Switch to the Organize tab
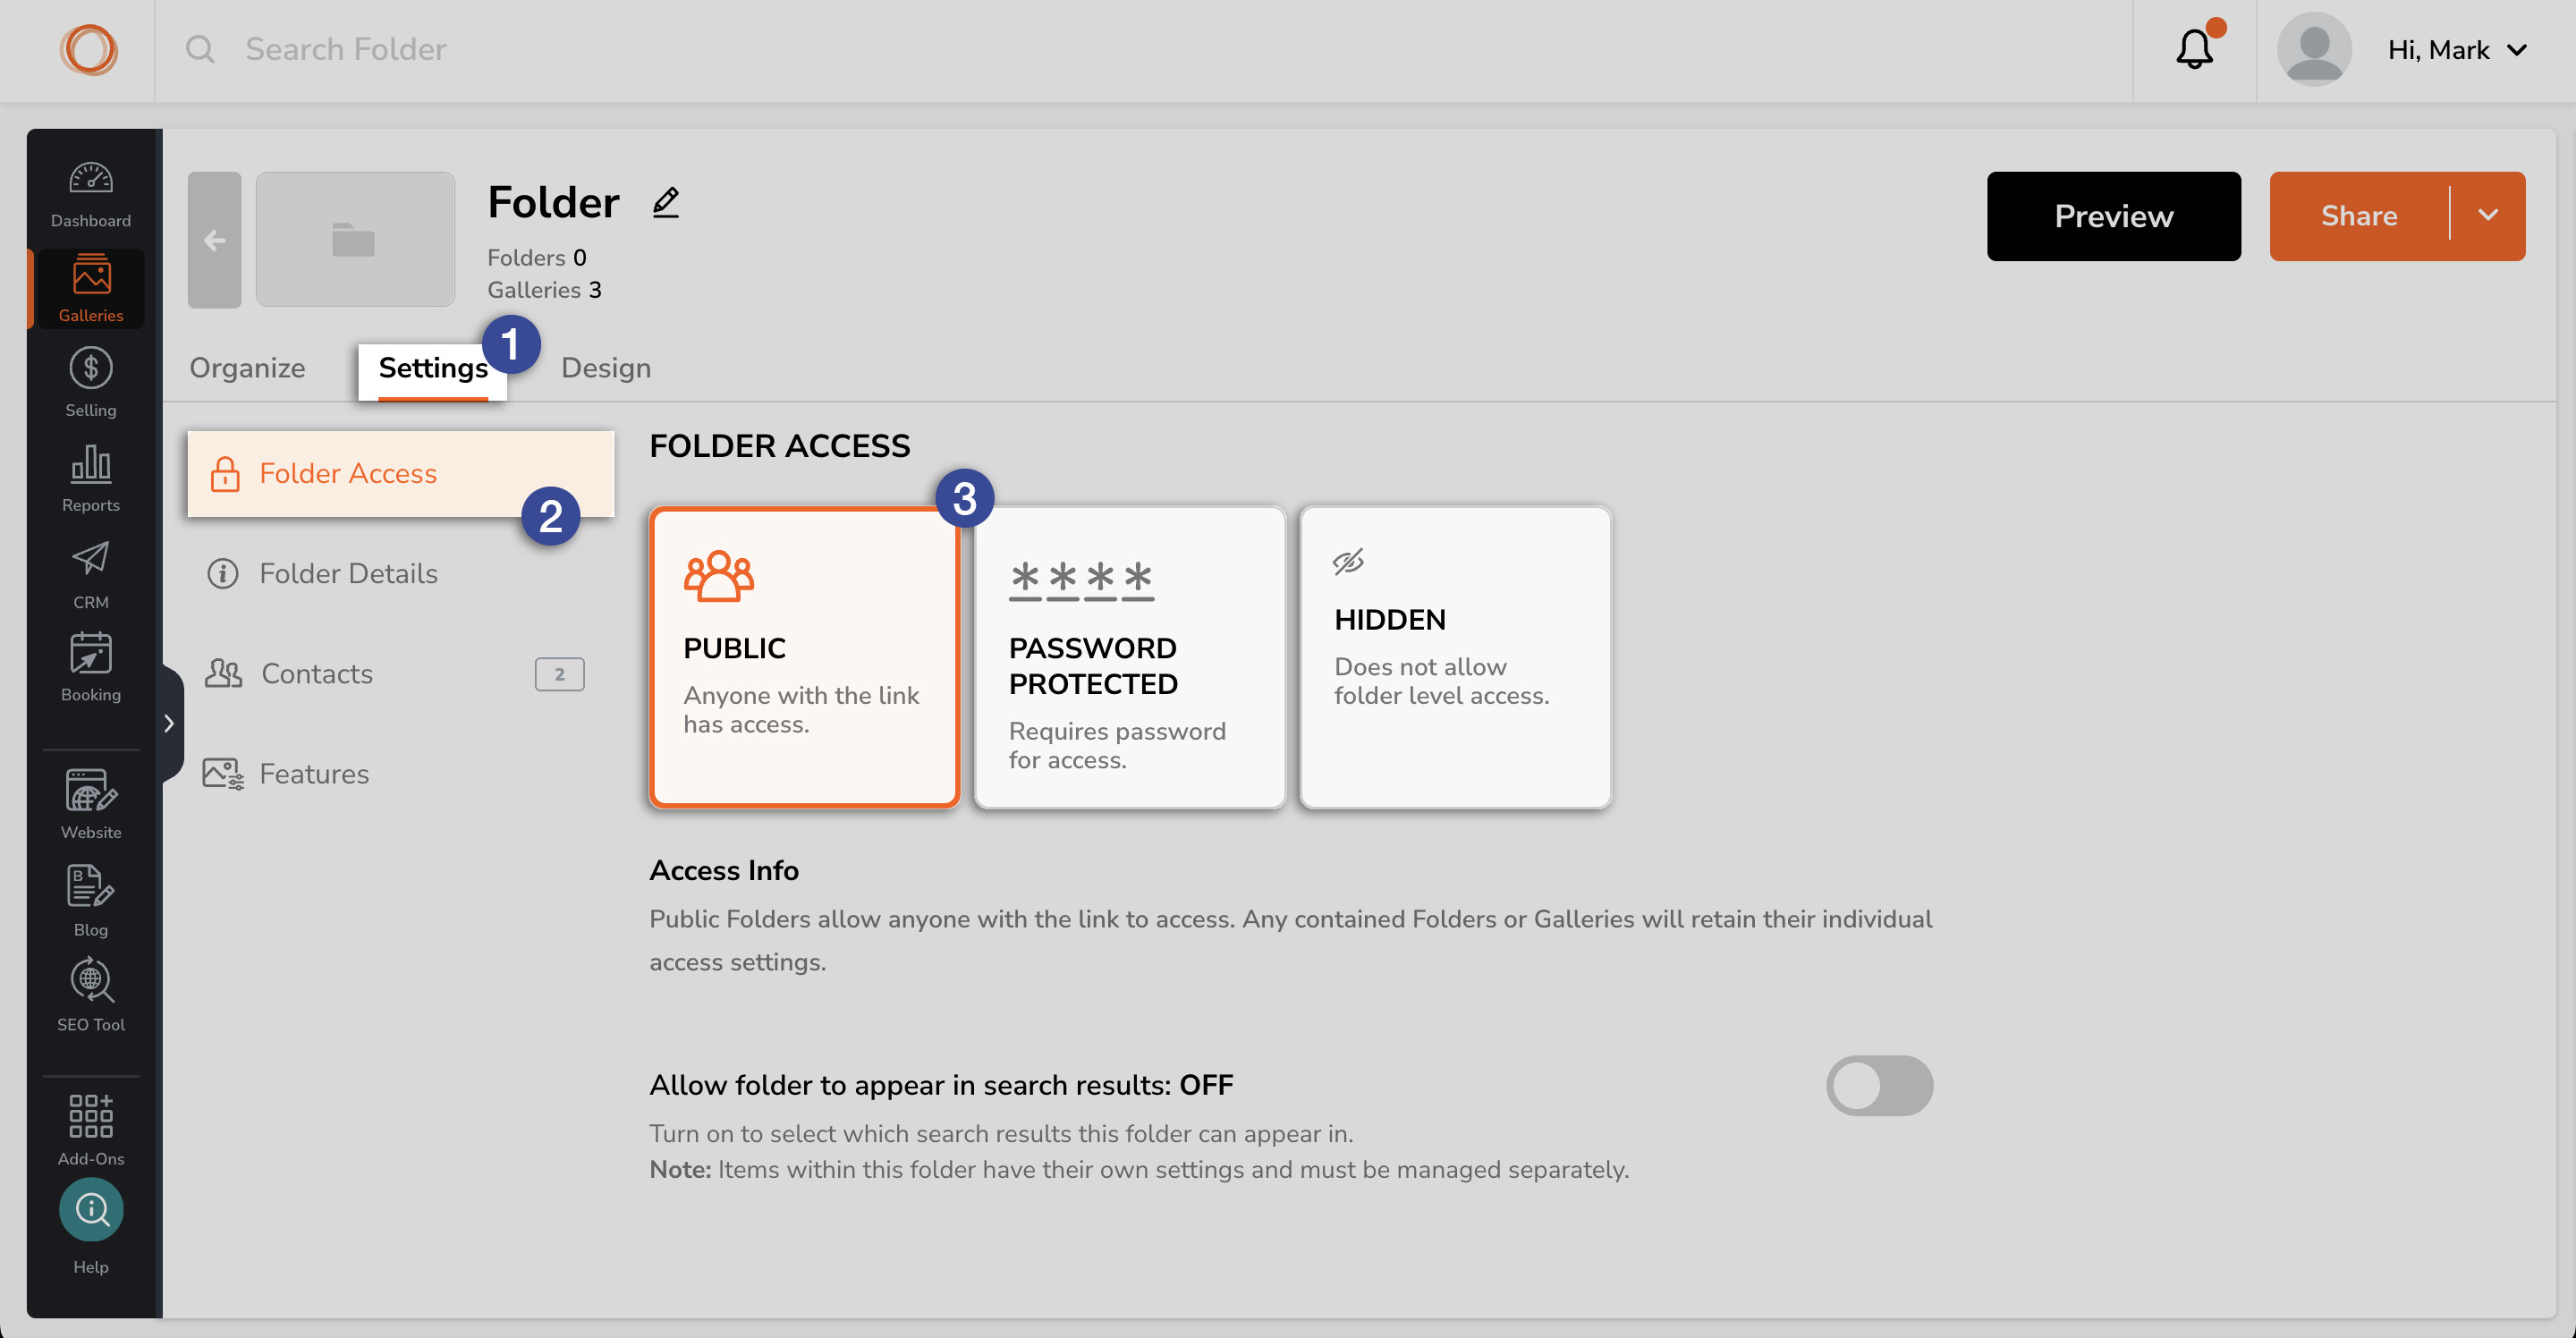This screenshot has width=2576, height=1338. tap(247, 368)
